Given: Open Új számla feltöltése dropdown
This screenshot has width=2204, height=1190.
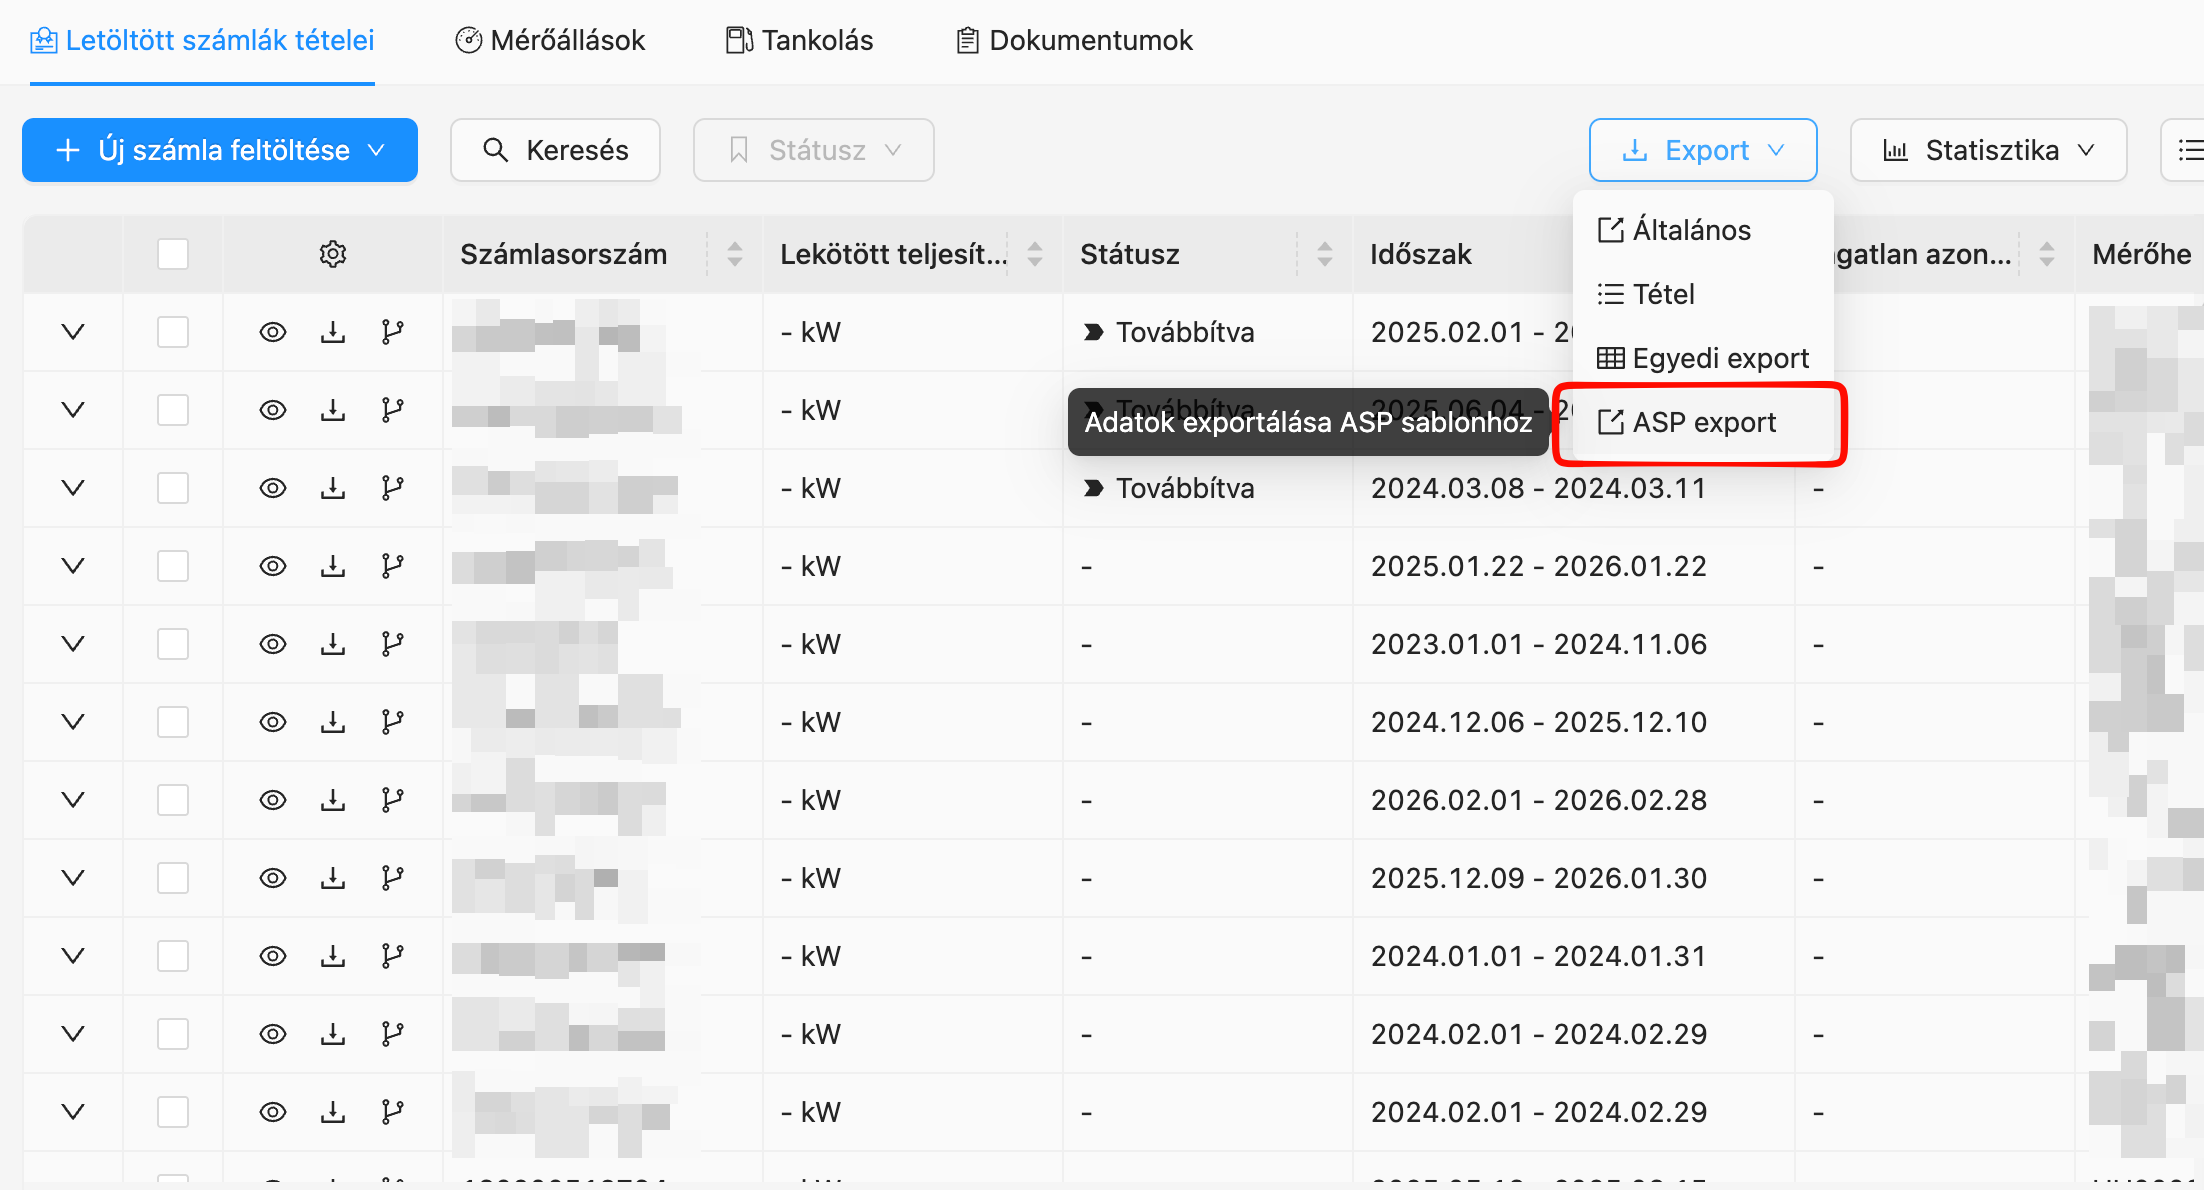Looking at the screenshot, I should tap(220, 150).
